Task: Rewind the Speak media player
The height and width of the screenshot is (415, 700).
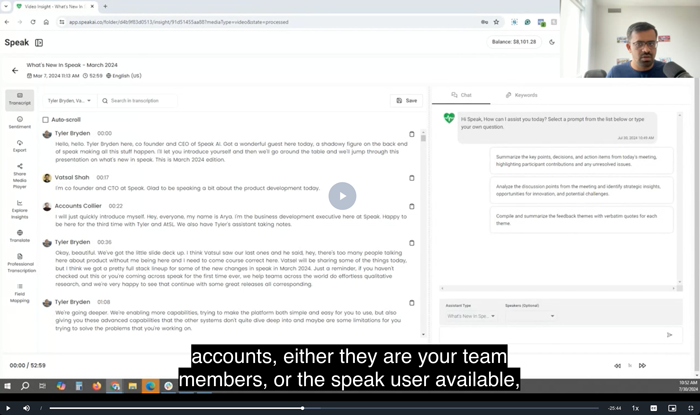Action: coord(617,365)
